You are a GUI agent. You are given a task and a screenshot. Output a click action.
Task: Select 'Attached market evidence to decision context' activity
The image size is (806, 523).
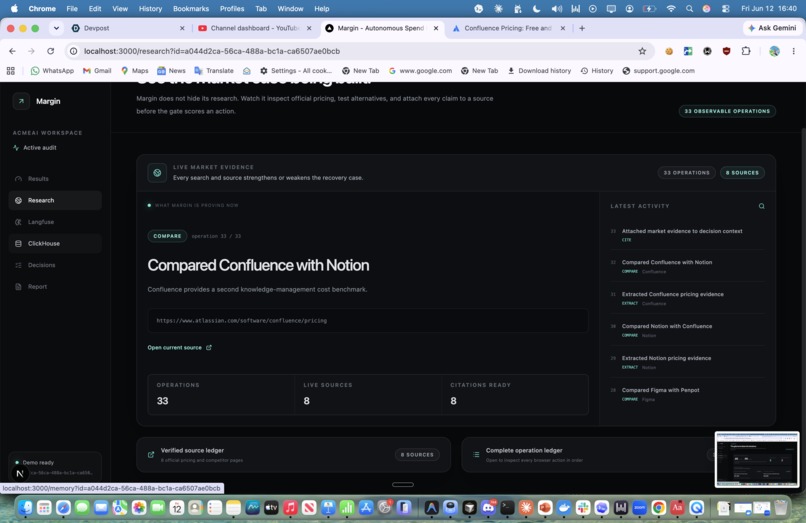pos(687,235)
